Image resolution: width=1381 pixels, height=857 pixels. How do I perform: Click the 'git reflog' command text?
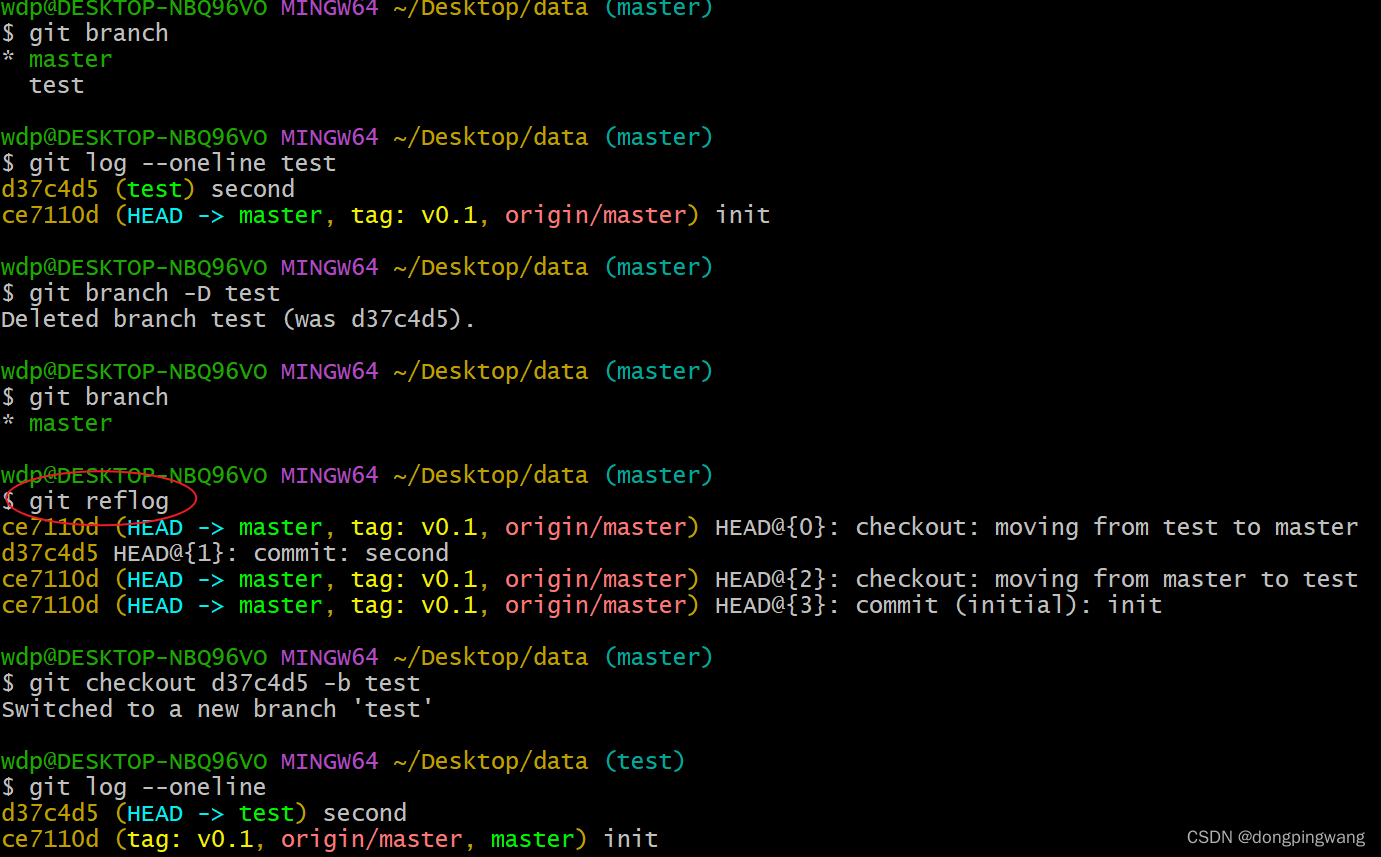98,500
